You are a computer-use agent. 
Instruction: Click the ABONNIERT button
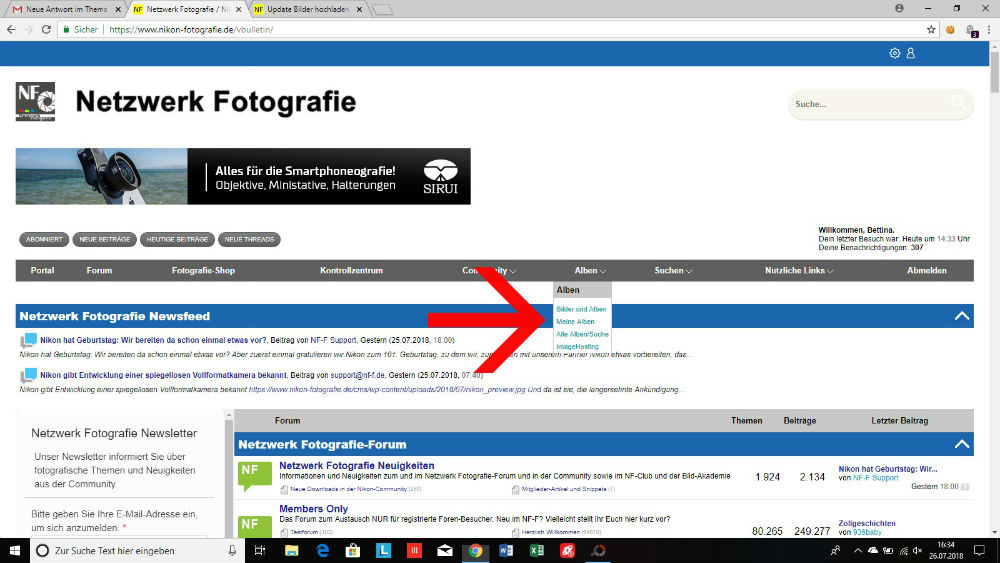click(44, 240)
